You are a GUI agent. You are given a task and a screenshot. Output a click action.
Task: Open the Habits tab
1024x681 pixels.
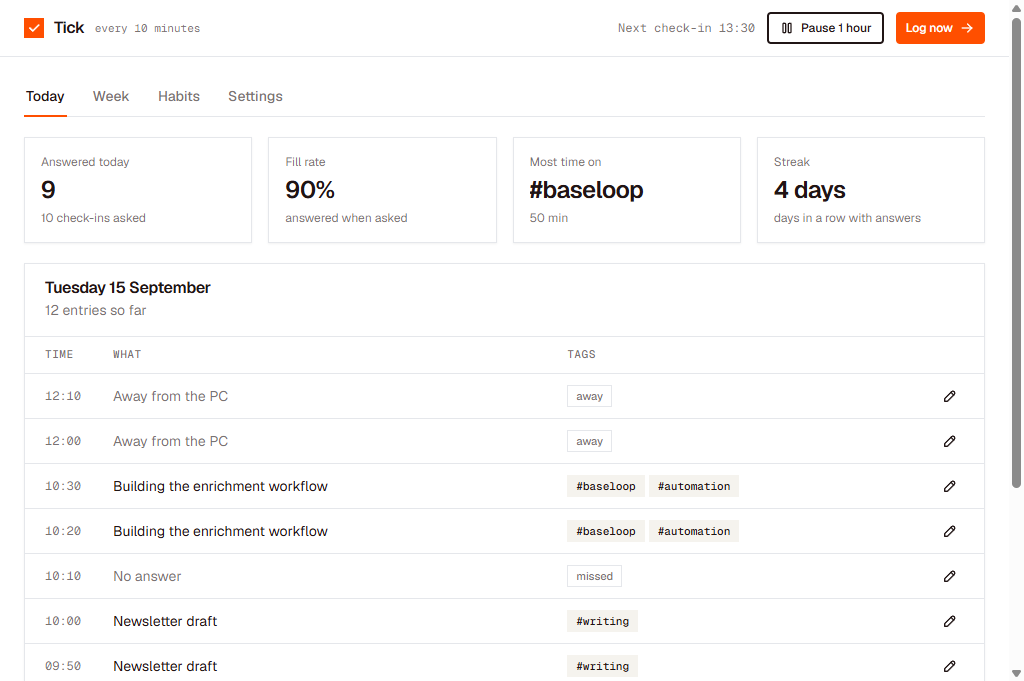pos(179,97)
